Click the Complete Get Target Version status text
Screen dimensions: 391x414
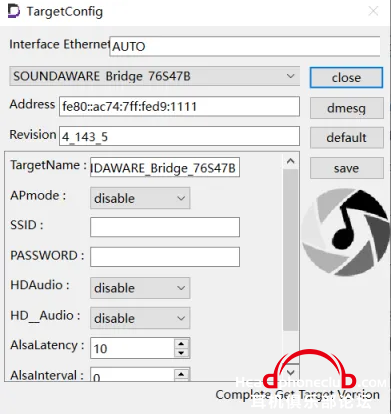[297, 395]
